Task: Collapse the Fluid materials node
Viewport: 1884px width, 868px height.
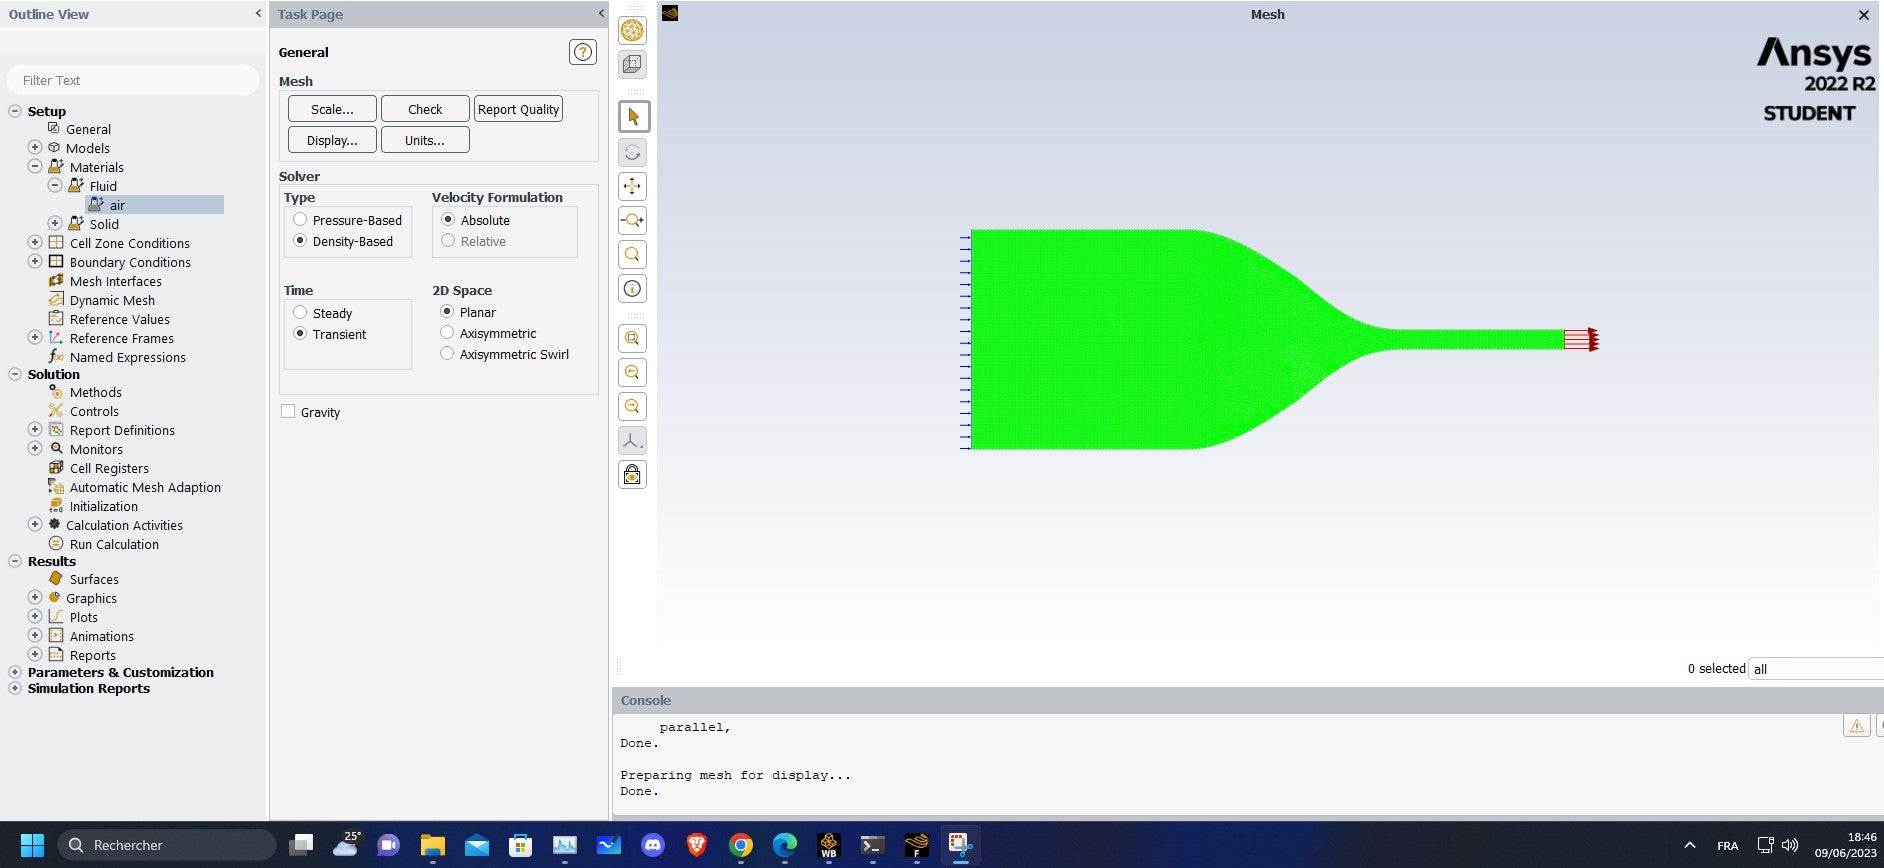Action: click(55, 185)
